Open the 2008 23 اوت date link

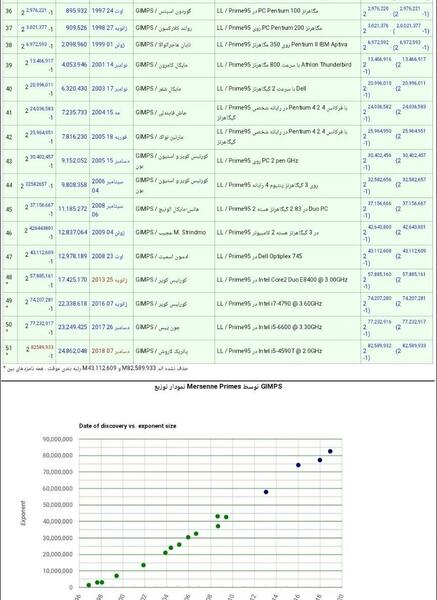[108, 256]
